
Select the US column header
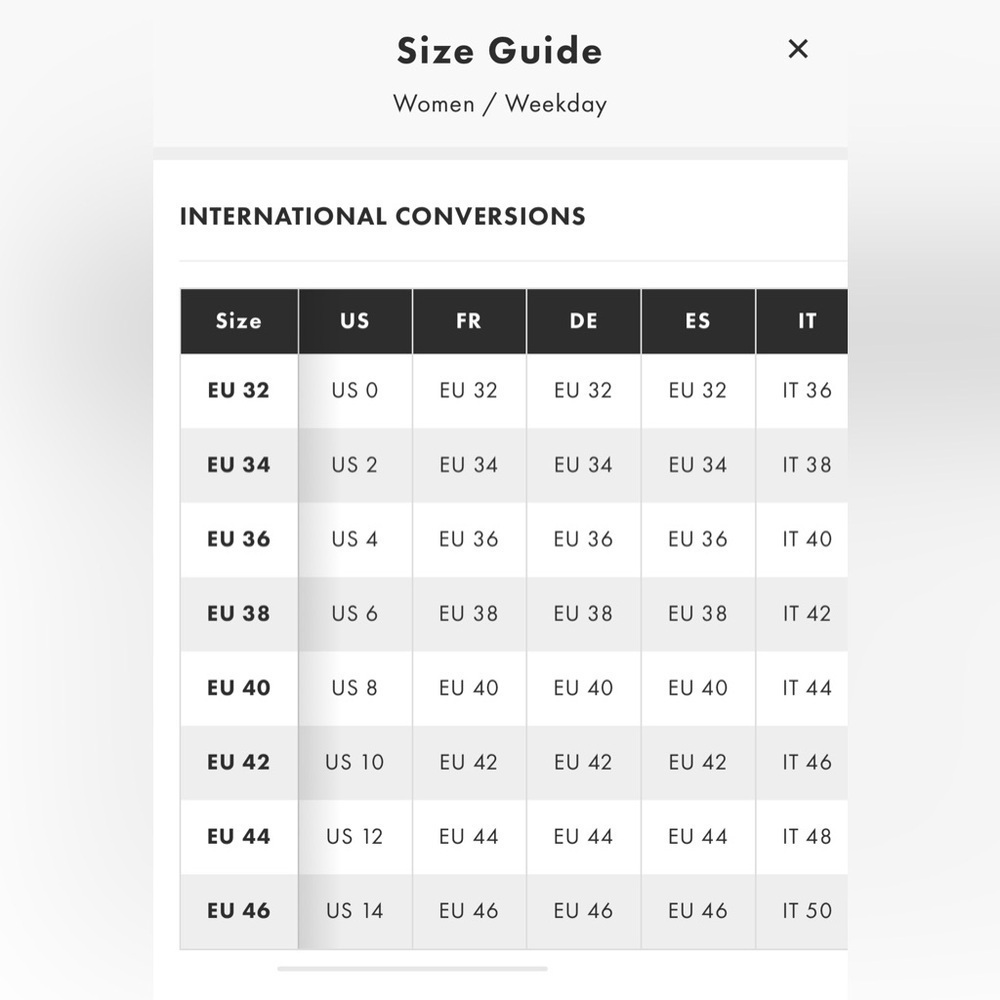[355, 321]
